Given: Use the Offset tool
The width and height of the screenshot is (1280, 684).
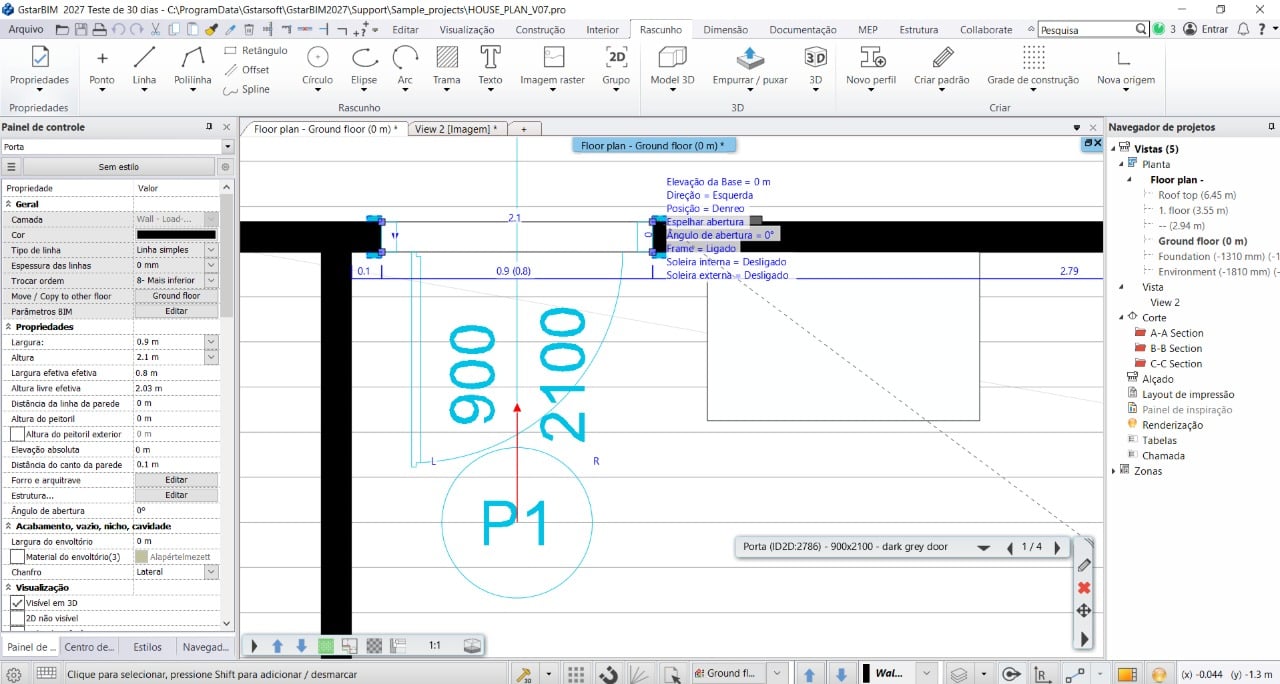Looking at the screenshot, I should 247,70.
